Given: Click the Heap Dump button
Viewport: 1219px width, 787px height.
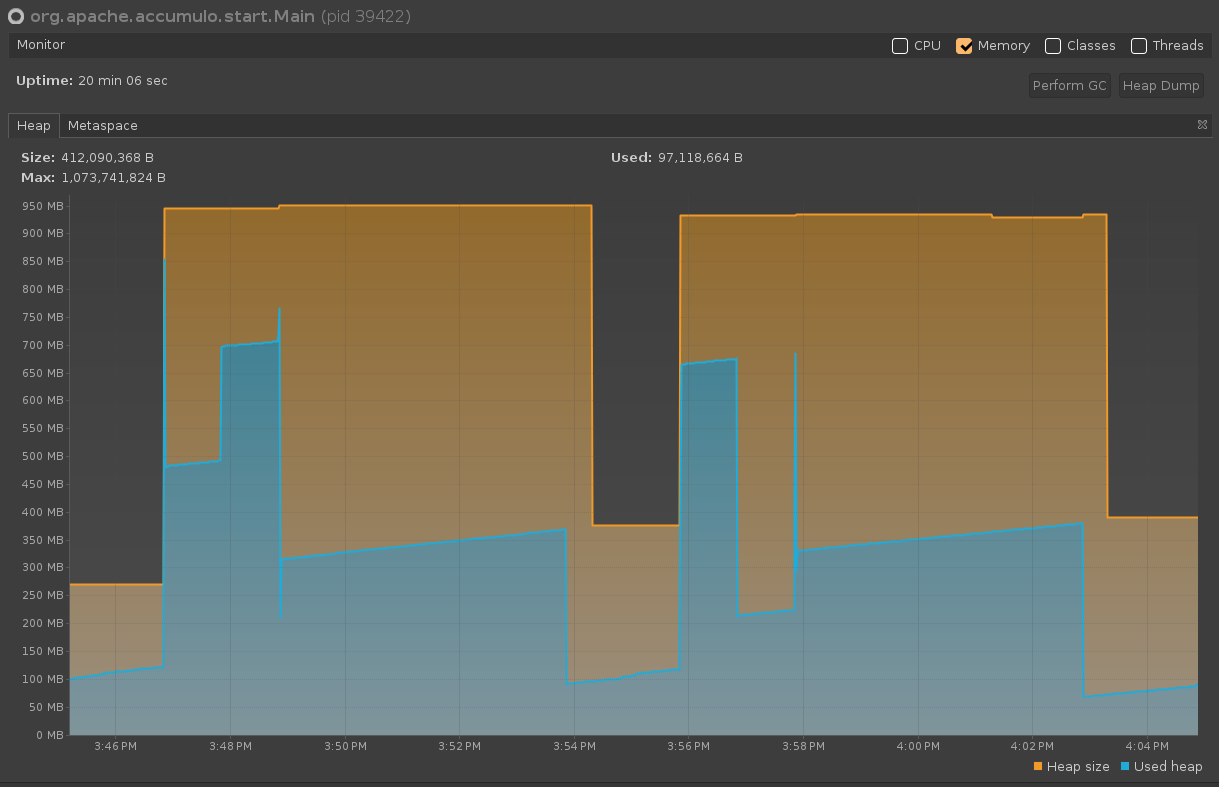Looking at the screenshot, I should tap(1160, 86).
